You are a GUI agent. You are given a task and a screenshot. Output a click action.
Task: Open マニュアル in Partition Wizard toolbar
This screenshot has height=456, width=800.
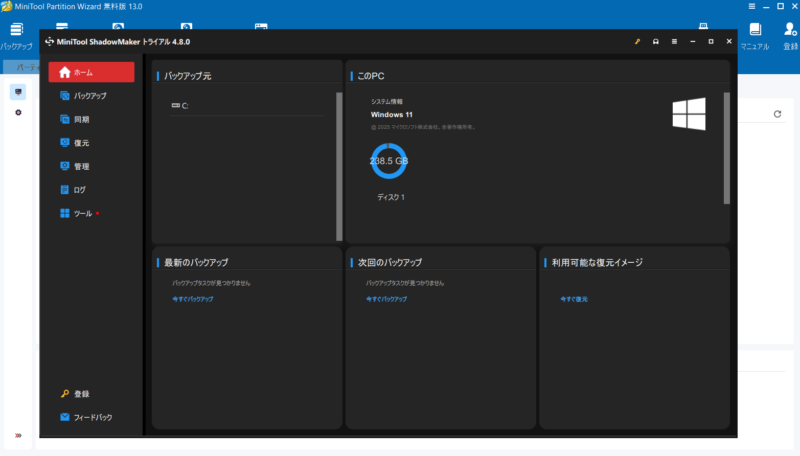pos(755,36)
